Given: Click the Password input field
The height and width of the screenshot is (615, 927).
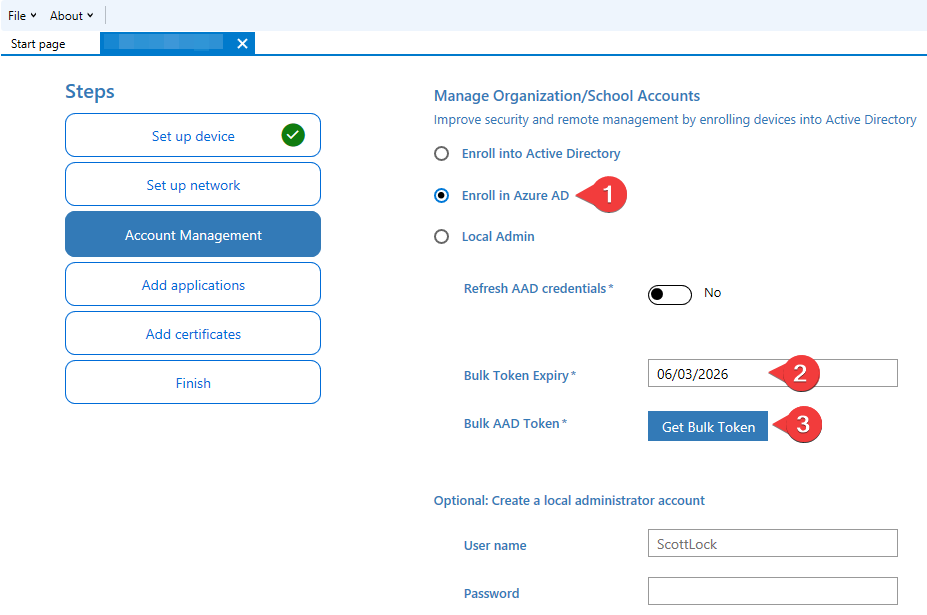Looking at the screenshot, I should coord(771,590).
